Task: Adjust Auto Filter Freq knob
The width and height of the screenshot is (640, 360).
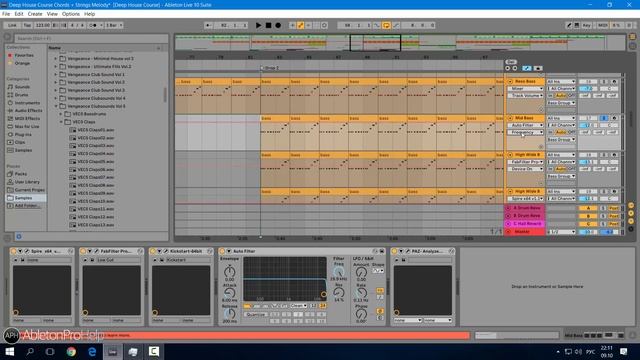Action: pyautogui.click(x=338, y=272)
